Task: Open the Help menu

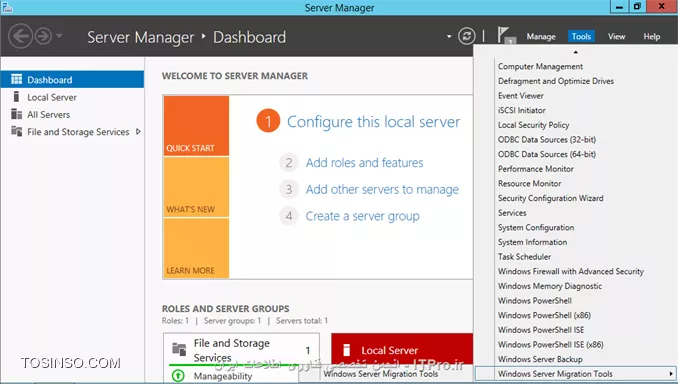Action: coord(651,37)
